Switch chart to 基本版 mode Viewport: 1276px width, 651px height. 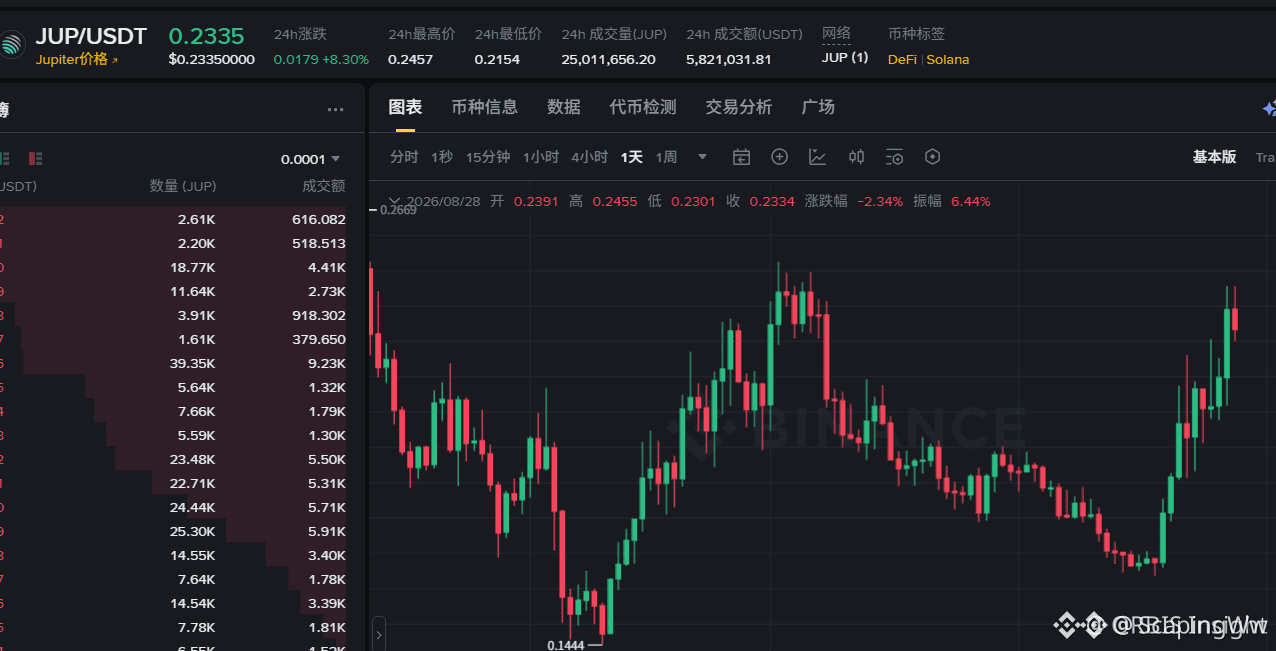pyautogui.click(x=1214, y=157)
